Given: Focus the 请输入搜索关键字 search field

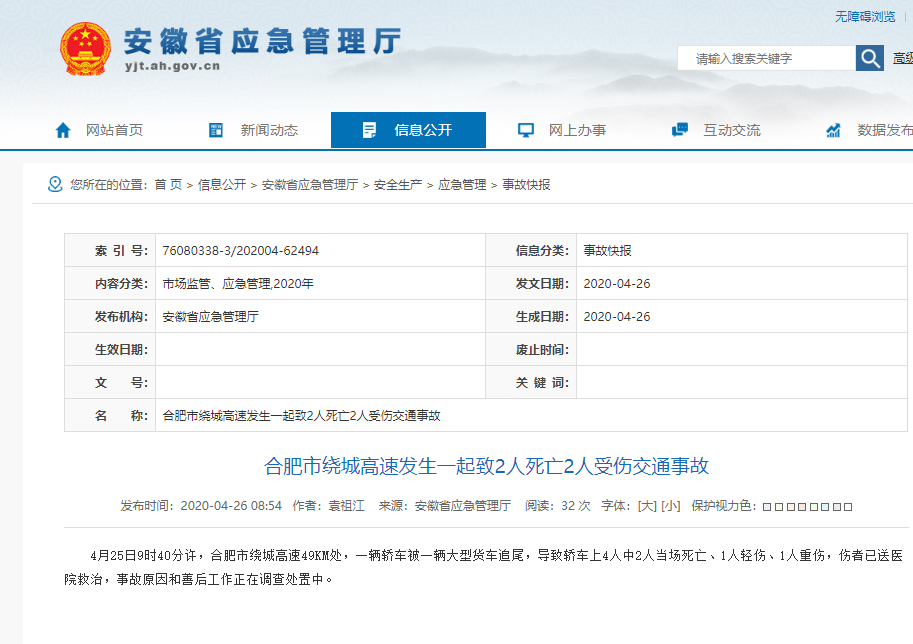Looking at the screenshot, I should pyautogui.click(x=766, y=58).
